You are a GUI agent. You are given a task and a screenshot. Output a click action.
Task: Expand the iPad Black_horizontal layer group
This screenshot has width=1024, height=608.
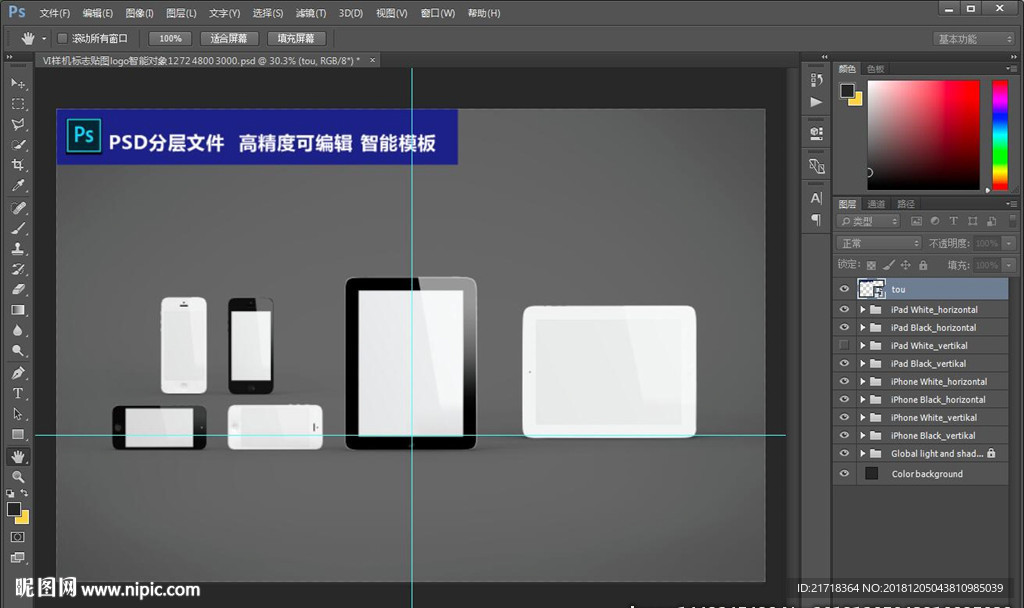(x=862, y=328)
